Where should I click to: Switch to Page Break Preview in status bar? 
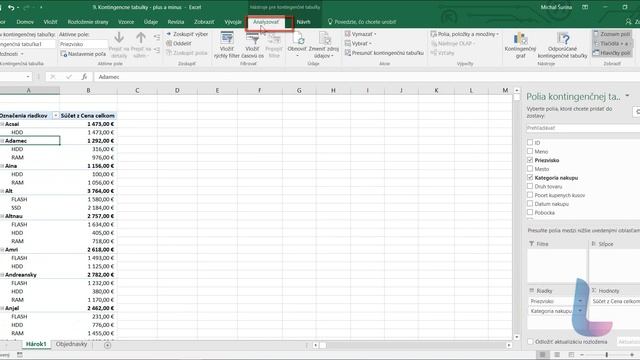[571, 355]
